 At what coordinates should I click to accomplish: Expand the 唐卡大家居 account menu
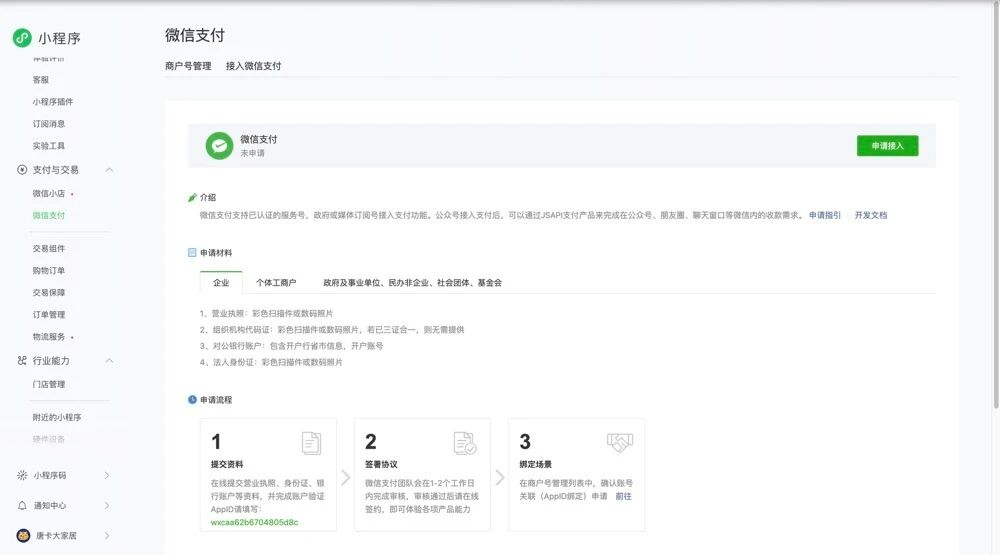[x=107, y=536]
